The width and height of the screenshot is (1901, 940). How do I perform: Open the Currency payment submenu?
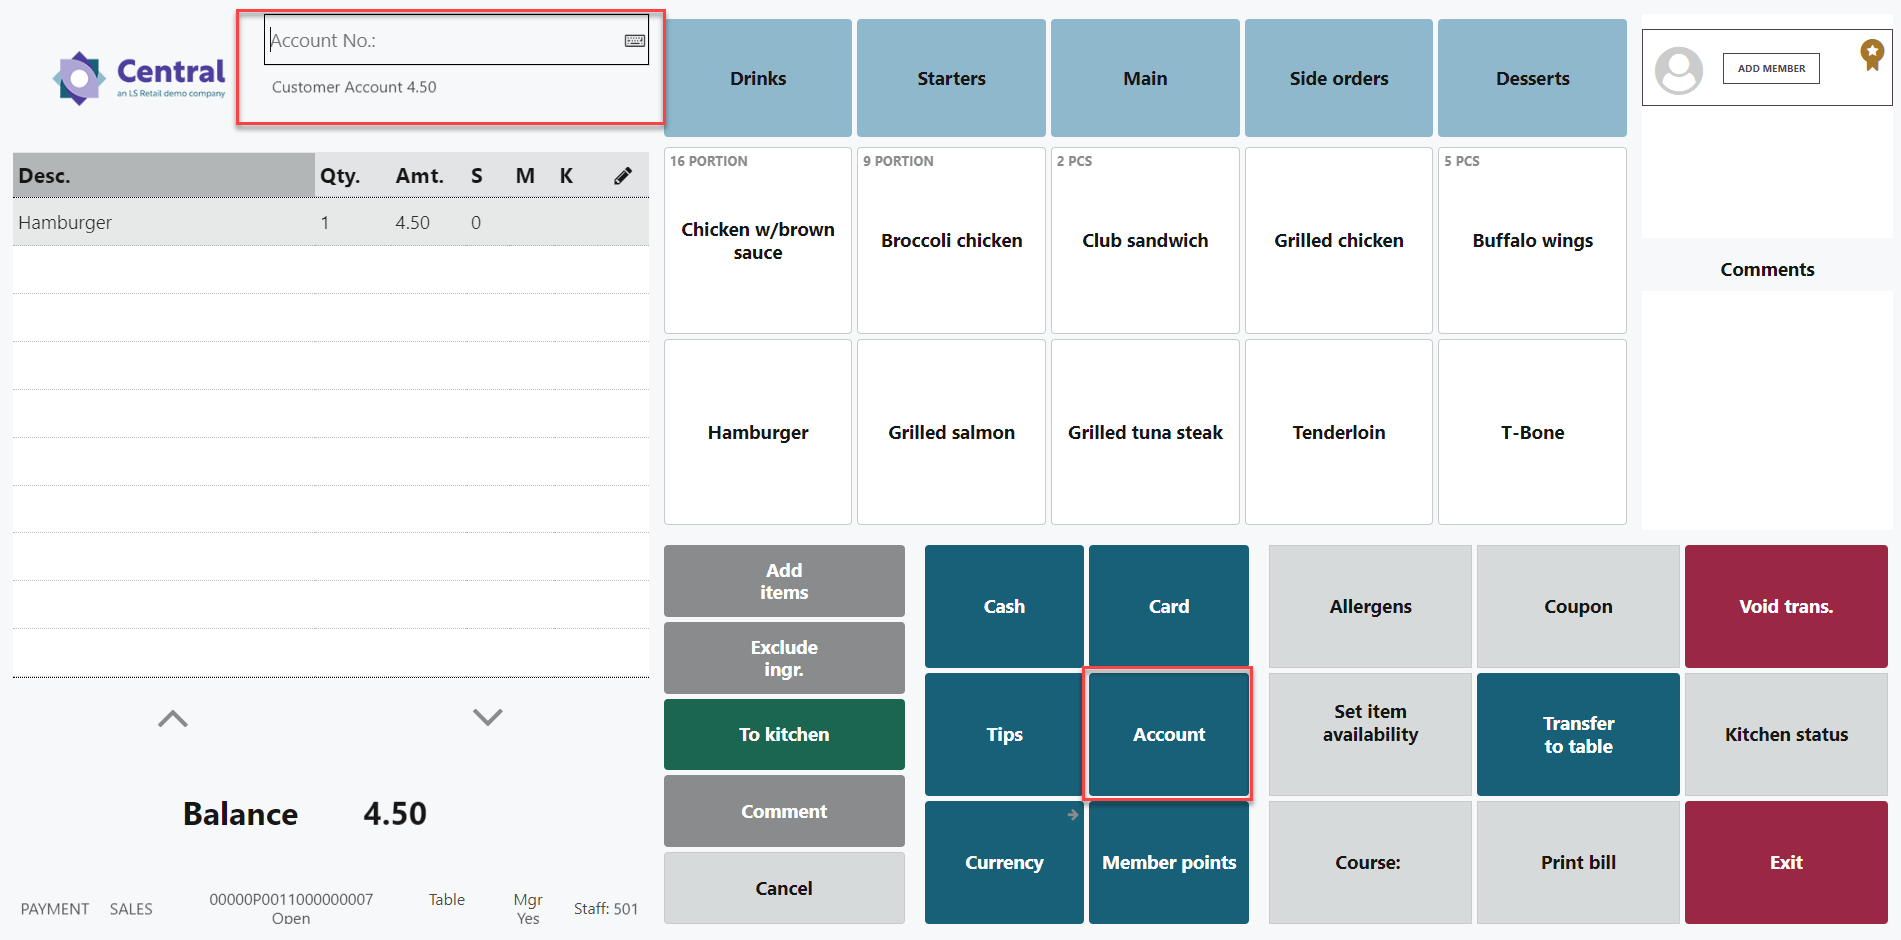point(1003,862)
